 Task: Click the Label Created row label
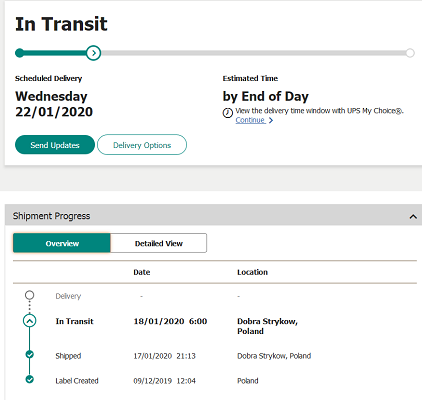[x=77, y=381]
